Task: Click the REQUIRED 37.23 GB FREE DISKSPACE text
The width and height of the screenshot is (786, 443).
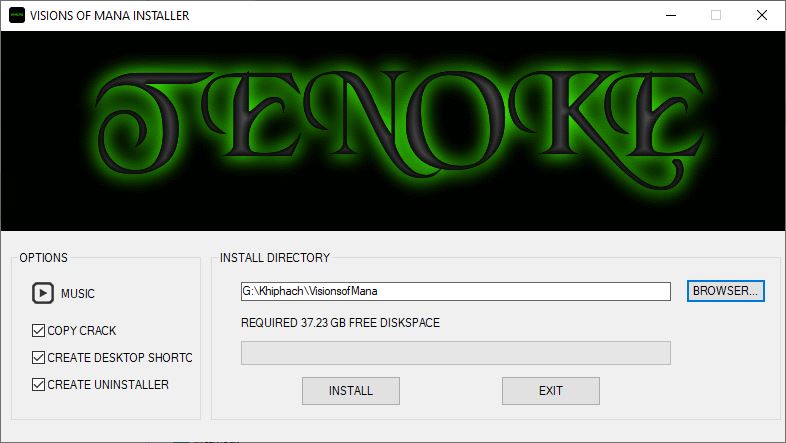Action: tap(340, 322)
